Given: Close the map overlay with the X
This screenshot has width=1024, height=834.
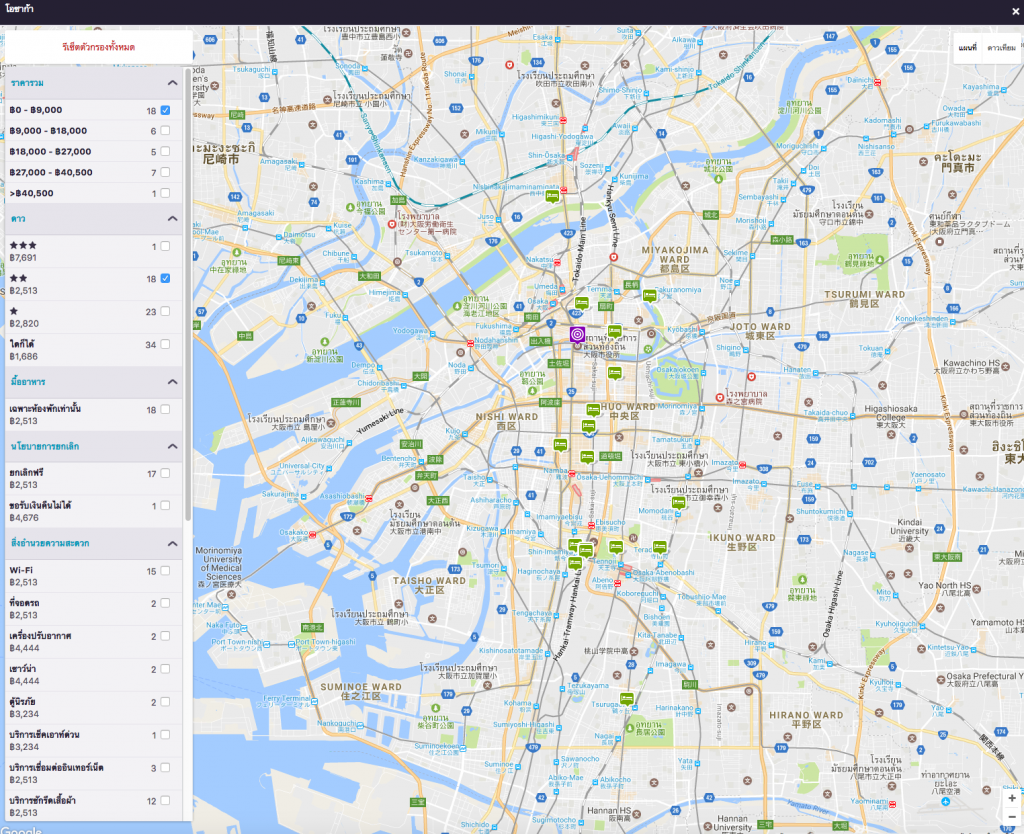Looking at the screenshot, I should (x=1015, y=12).
